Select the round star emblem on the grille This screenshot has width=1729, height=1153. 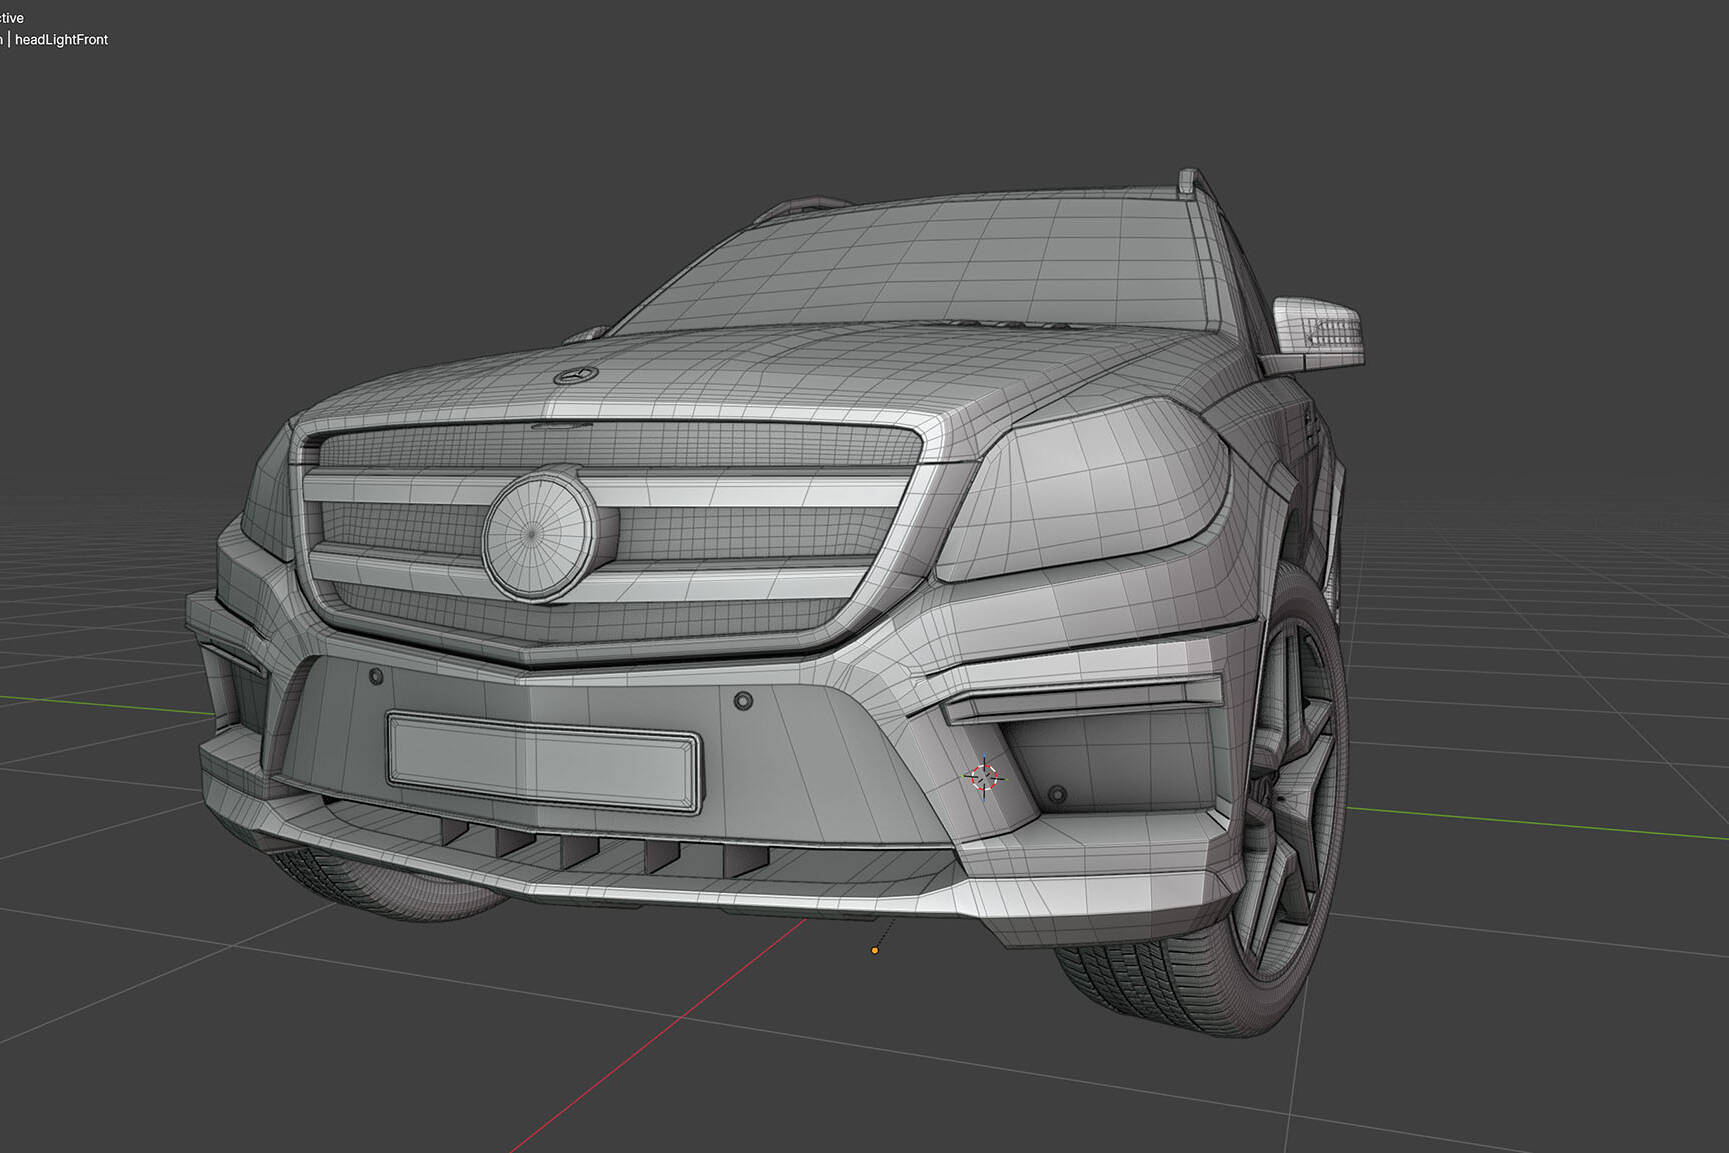(x=540, y=534)
